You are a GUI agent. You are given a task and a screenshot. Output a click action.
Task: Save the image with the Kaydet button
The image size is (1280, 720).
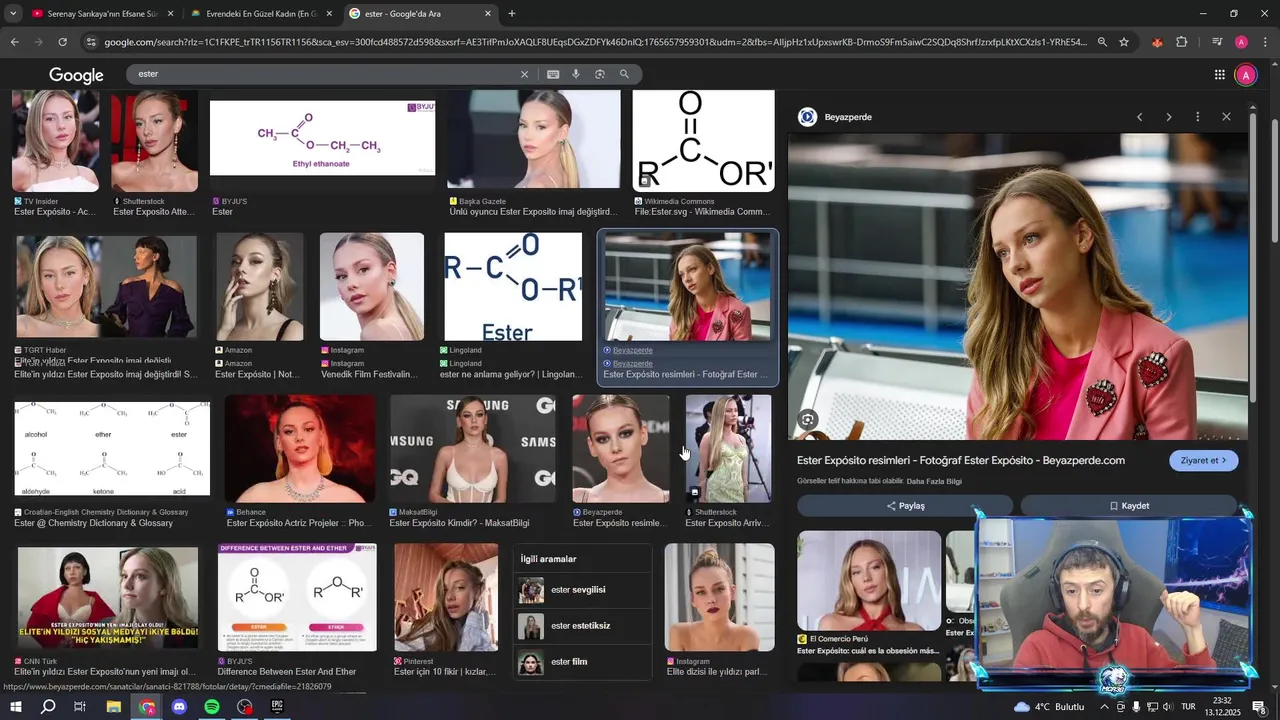[1129, 506]
